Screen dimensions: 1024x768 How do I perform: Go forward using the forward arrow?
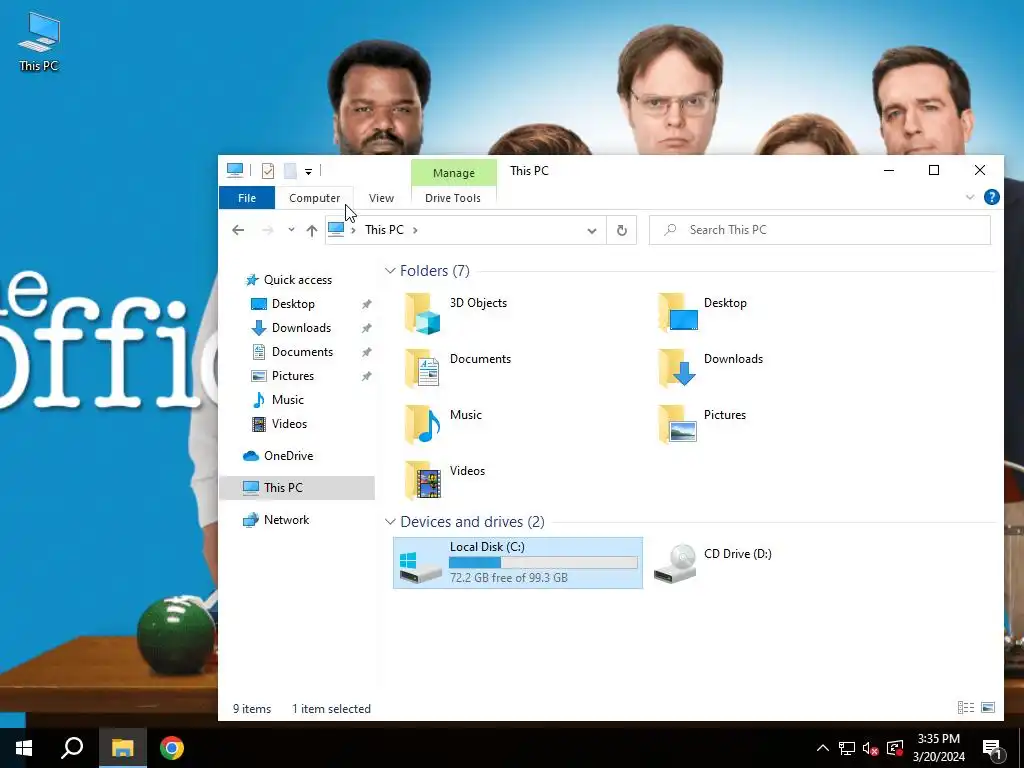pyautogui.click(x=267, y=230)
